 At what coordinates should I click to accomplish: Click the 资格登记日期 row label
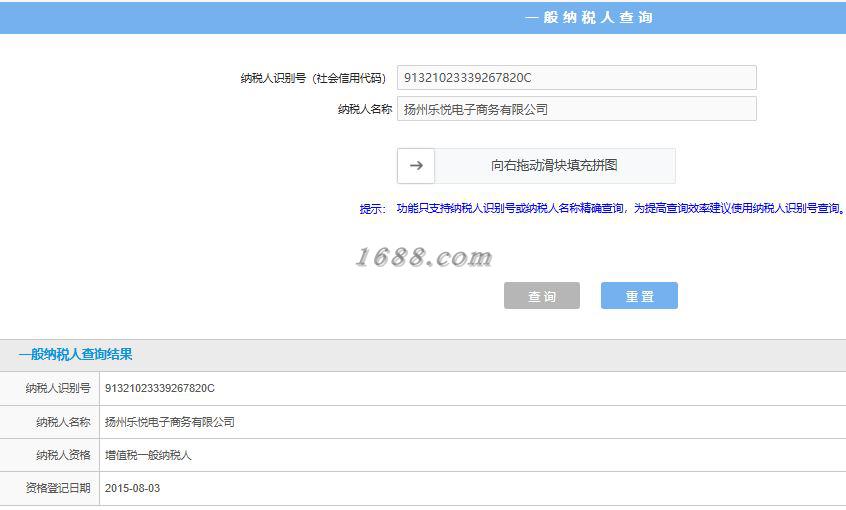coord(58,488)
